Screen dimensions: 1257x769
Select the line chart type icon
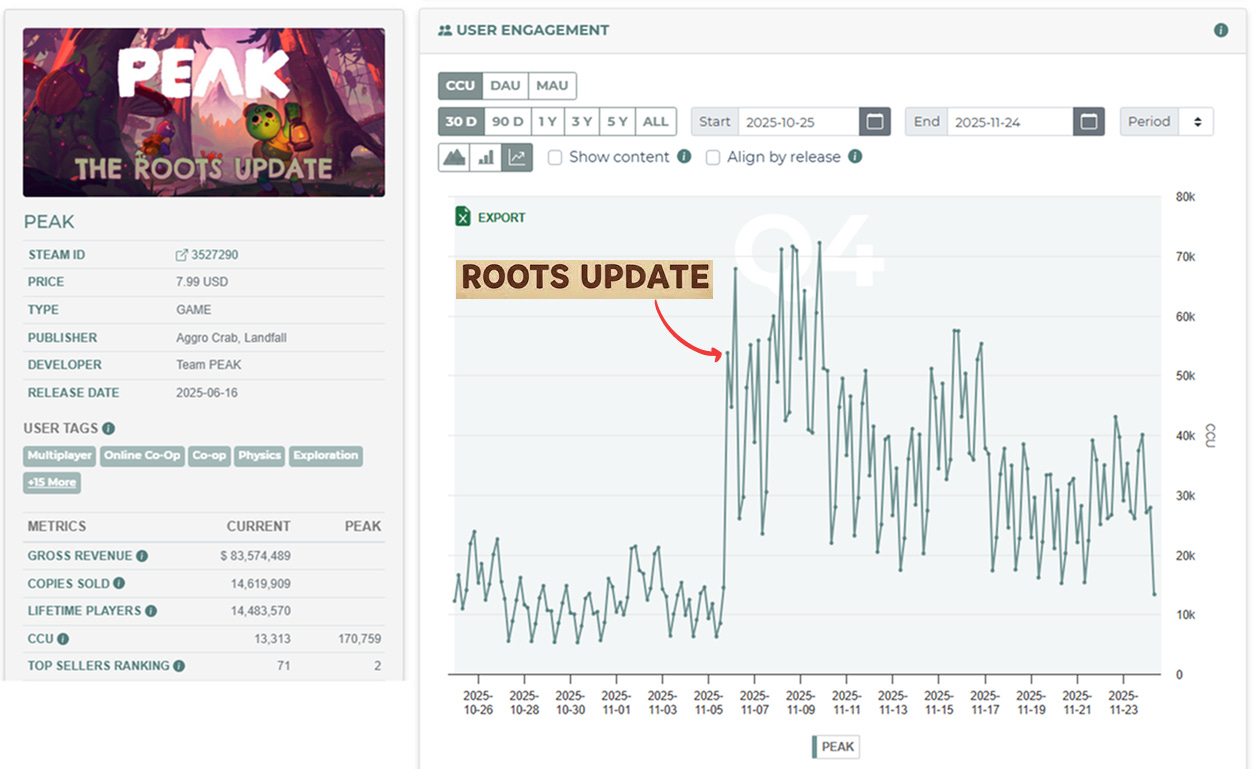[x=517, y=157]
